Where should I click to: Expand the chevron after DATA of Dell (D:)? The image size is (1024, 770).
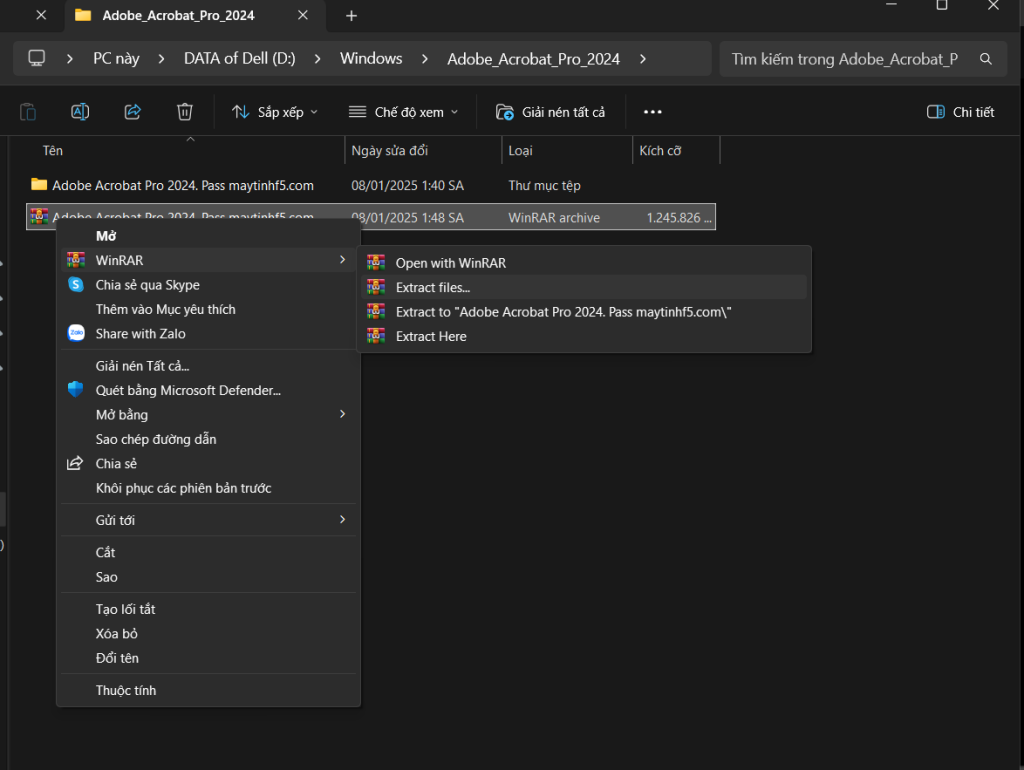317,59
